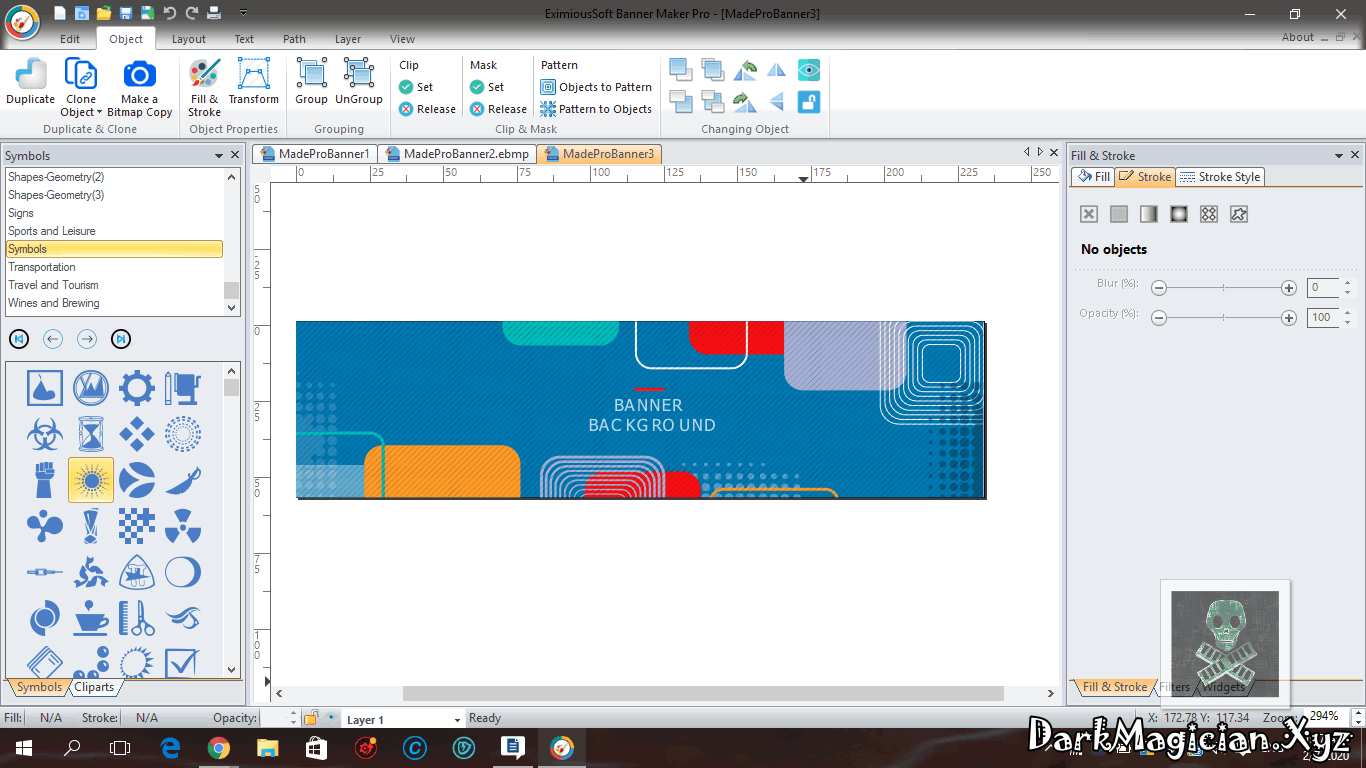Go to first symbols page button
Viewport: 1366px width, 768px height.
[19, 339]
